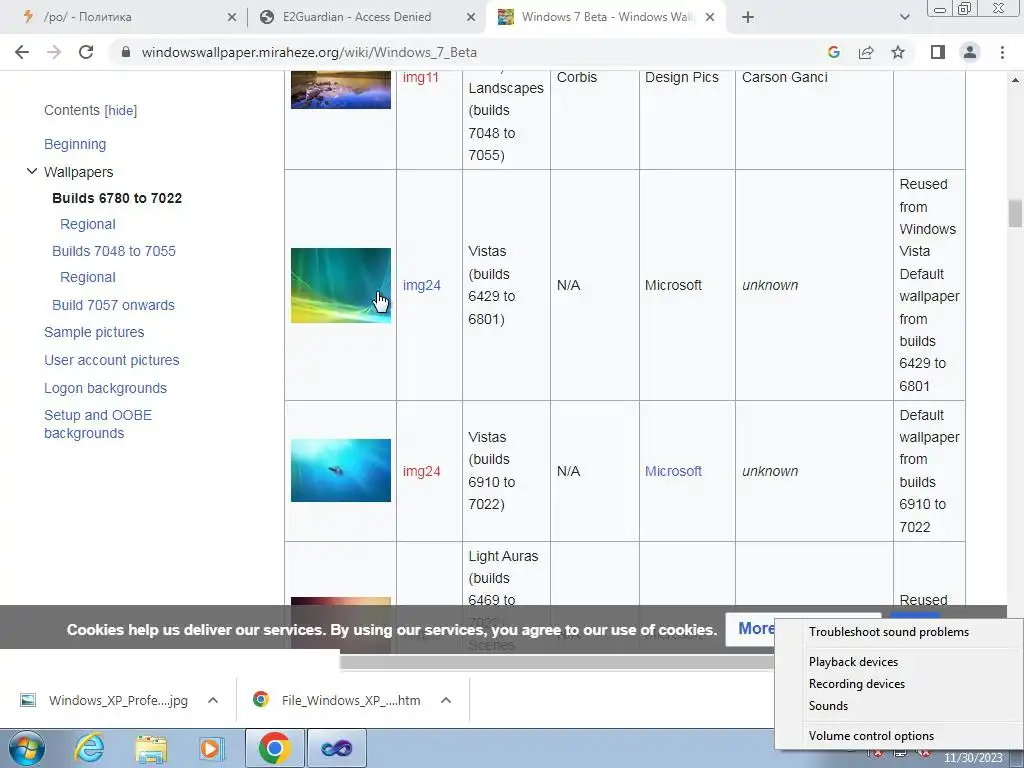Screen dimensions: 1024x768
Task: Open Windows Media Player from taskbar
Action: coord(212,748)
